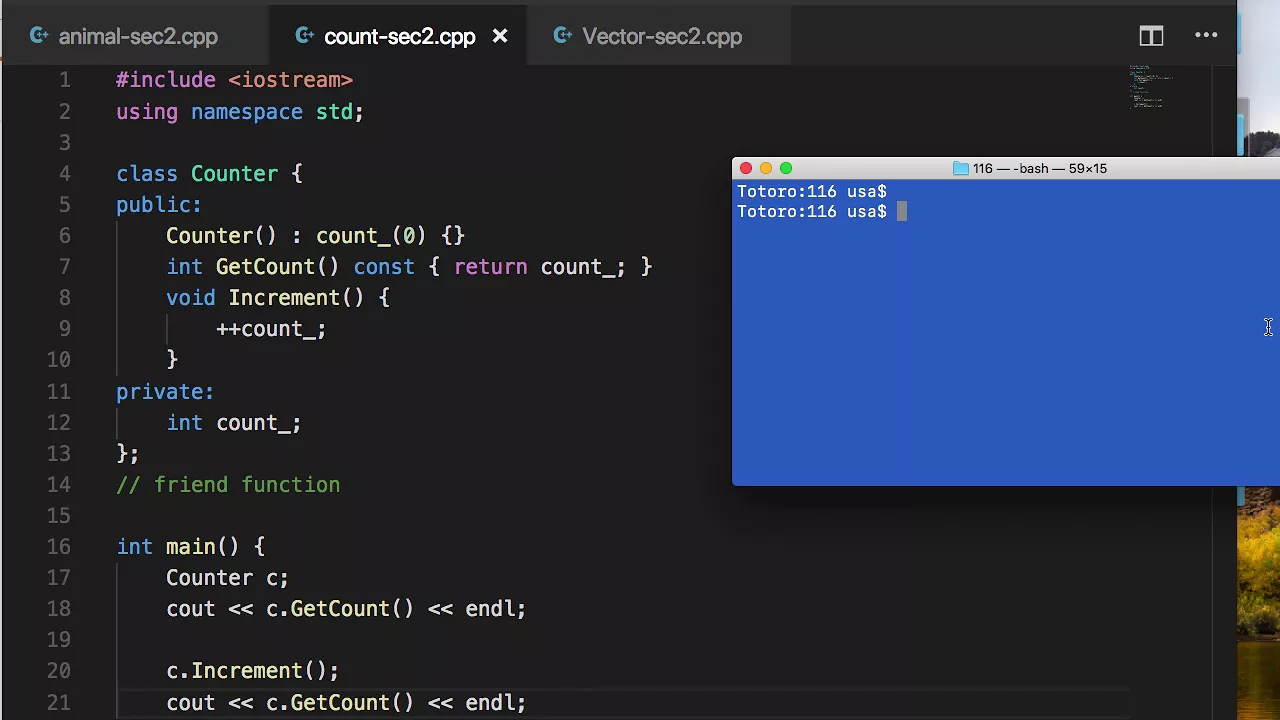Click line number 16 in the gutter
Image resolution: width=1280 pixels, height=720 pixels.
[59, 547]
